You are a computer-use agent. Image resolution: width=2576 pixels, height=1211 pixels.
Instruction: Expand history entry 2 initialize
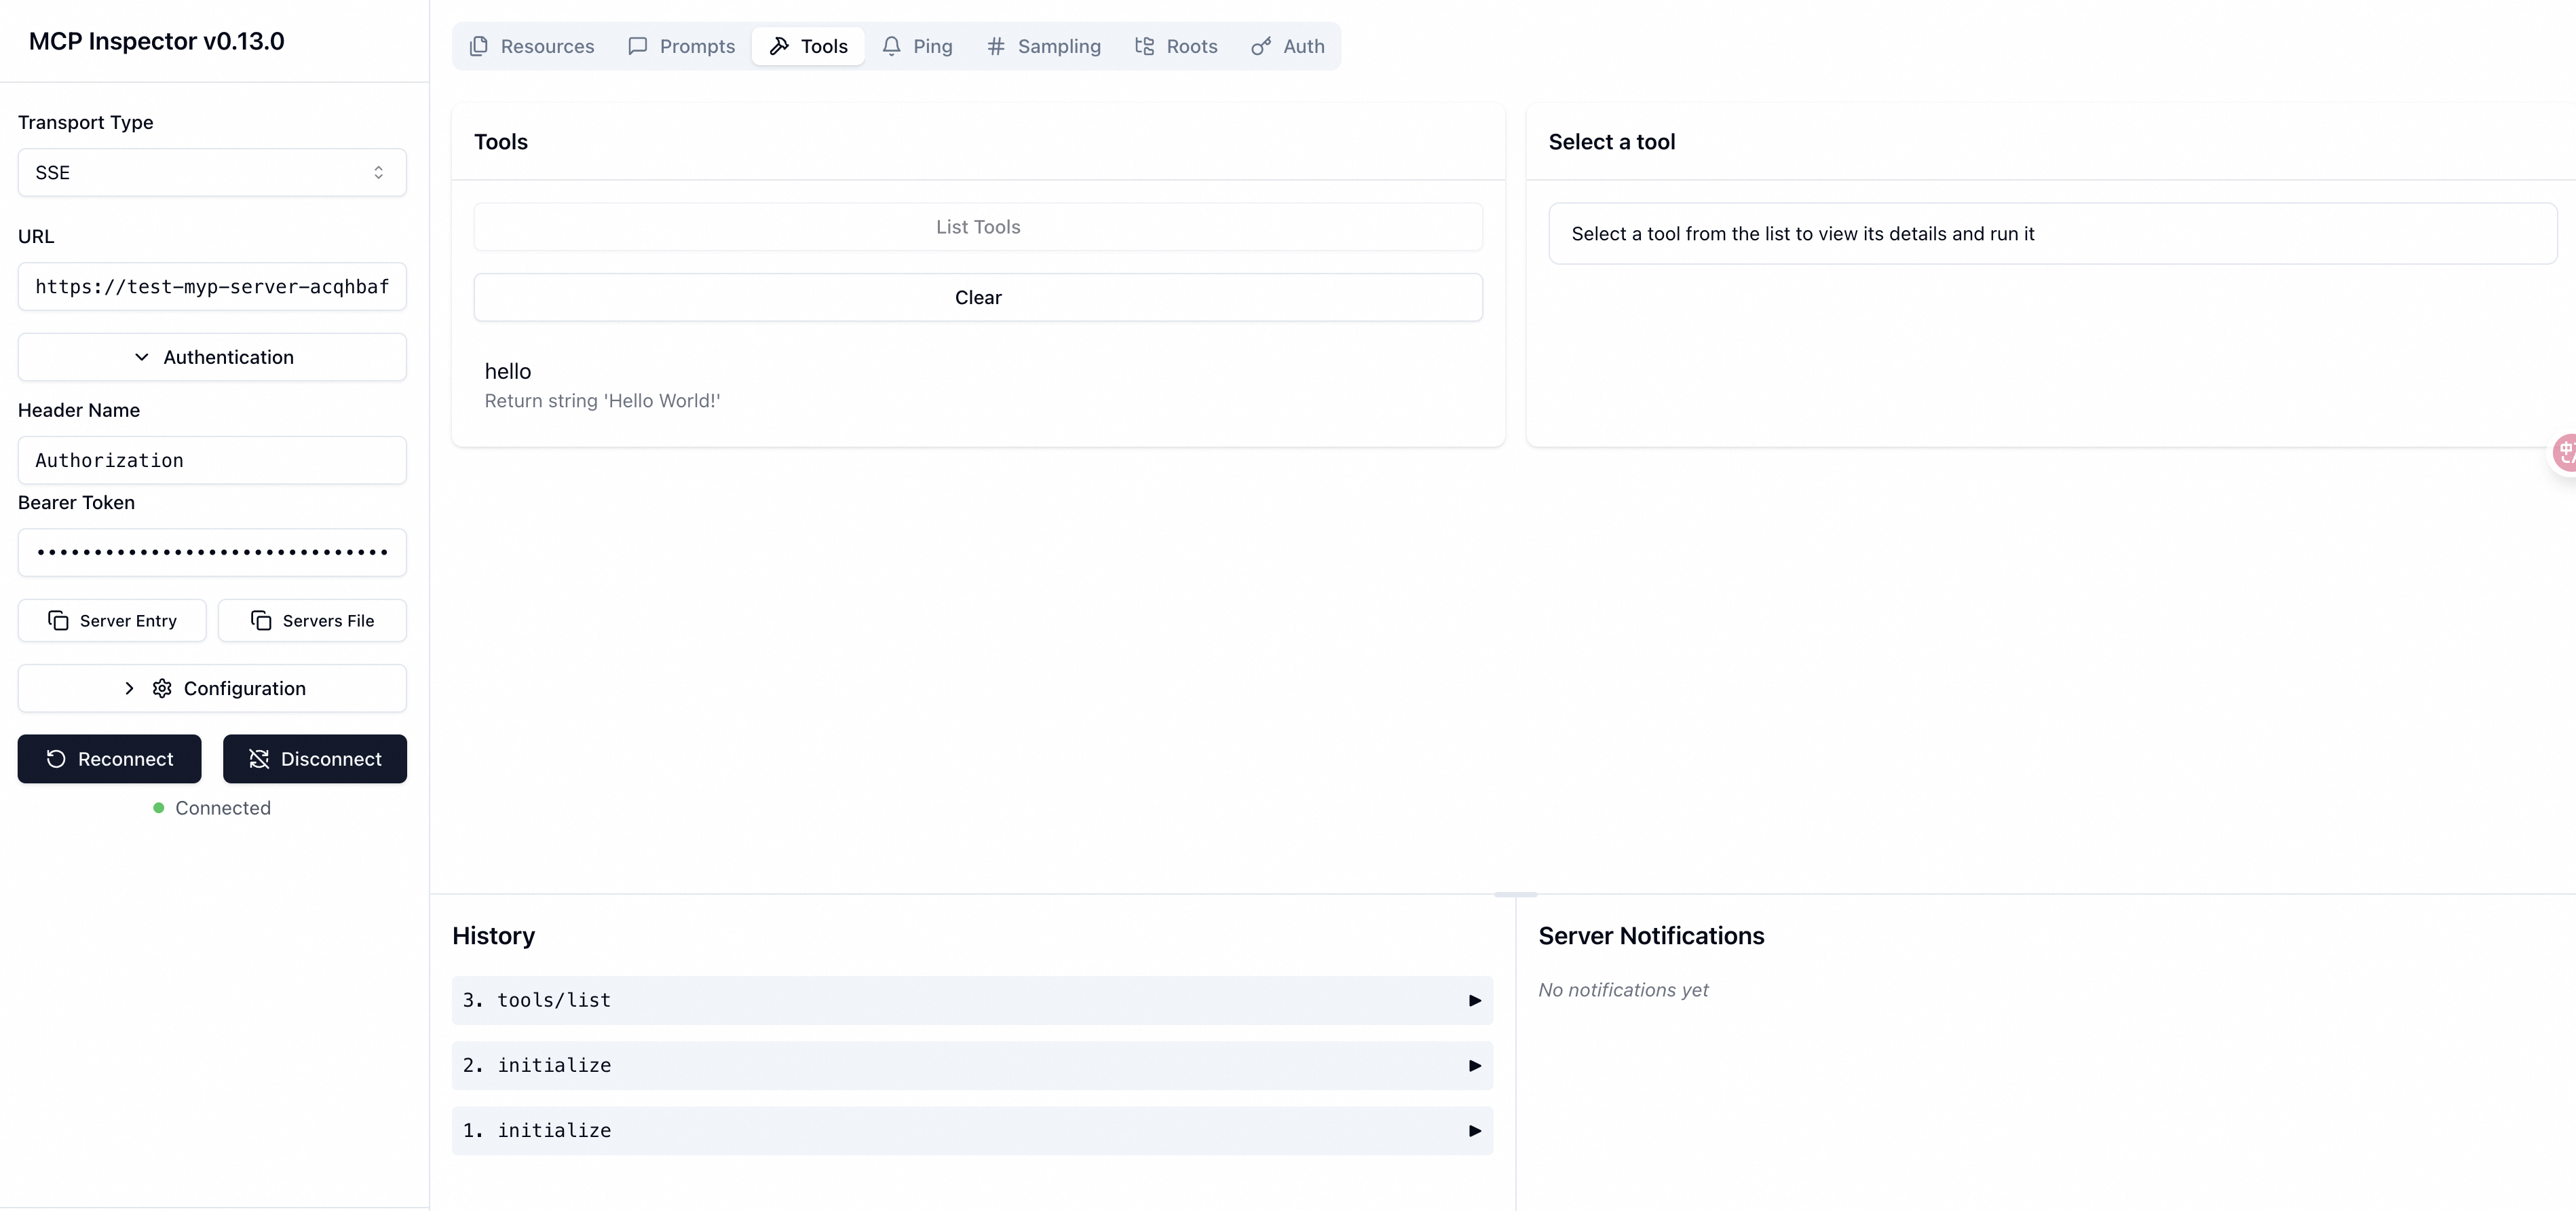1474,1066
